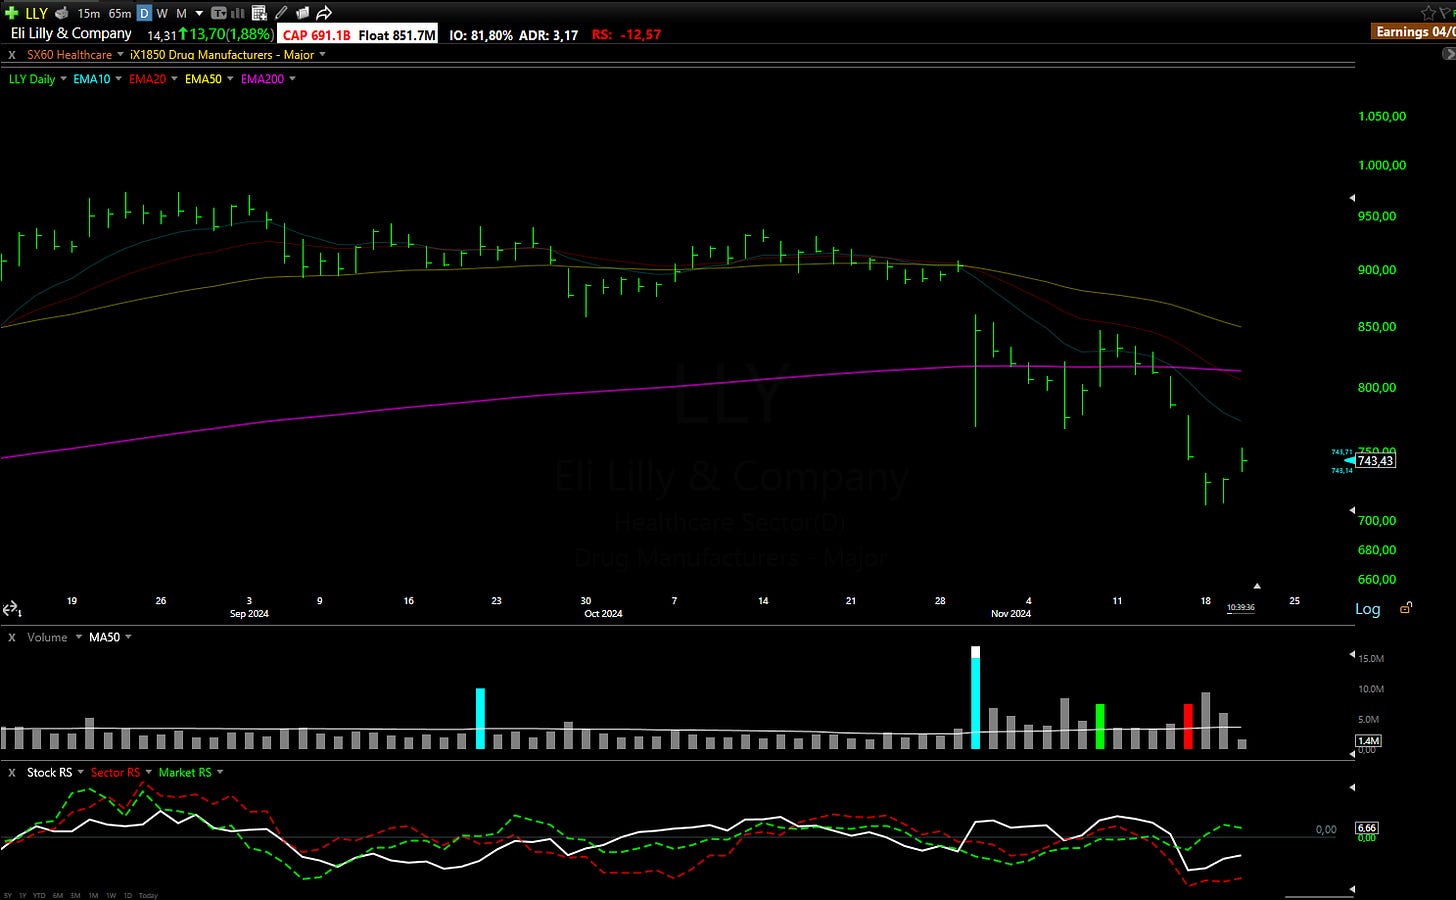Click the chart scroll arrows icon at bottom-left
Image resolution: width=1456 pixels, height=900 pixels.
tap(11, 609)
